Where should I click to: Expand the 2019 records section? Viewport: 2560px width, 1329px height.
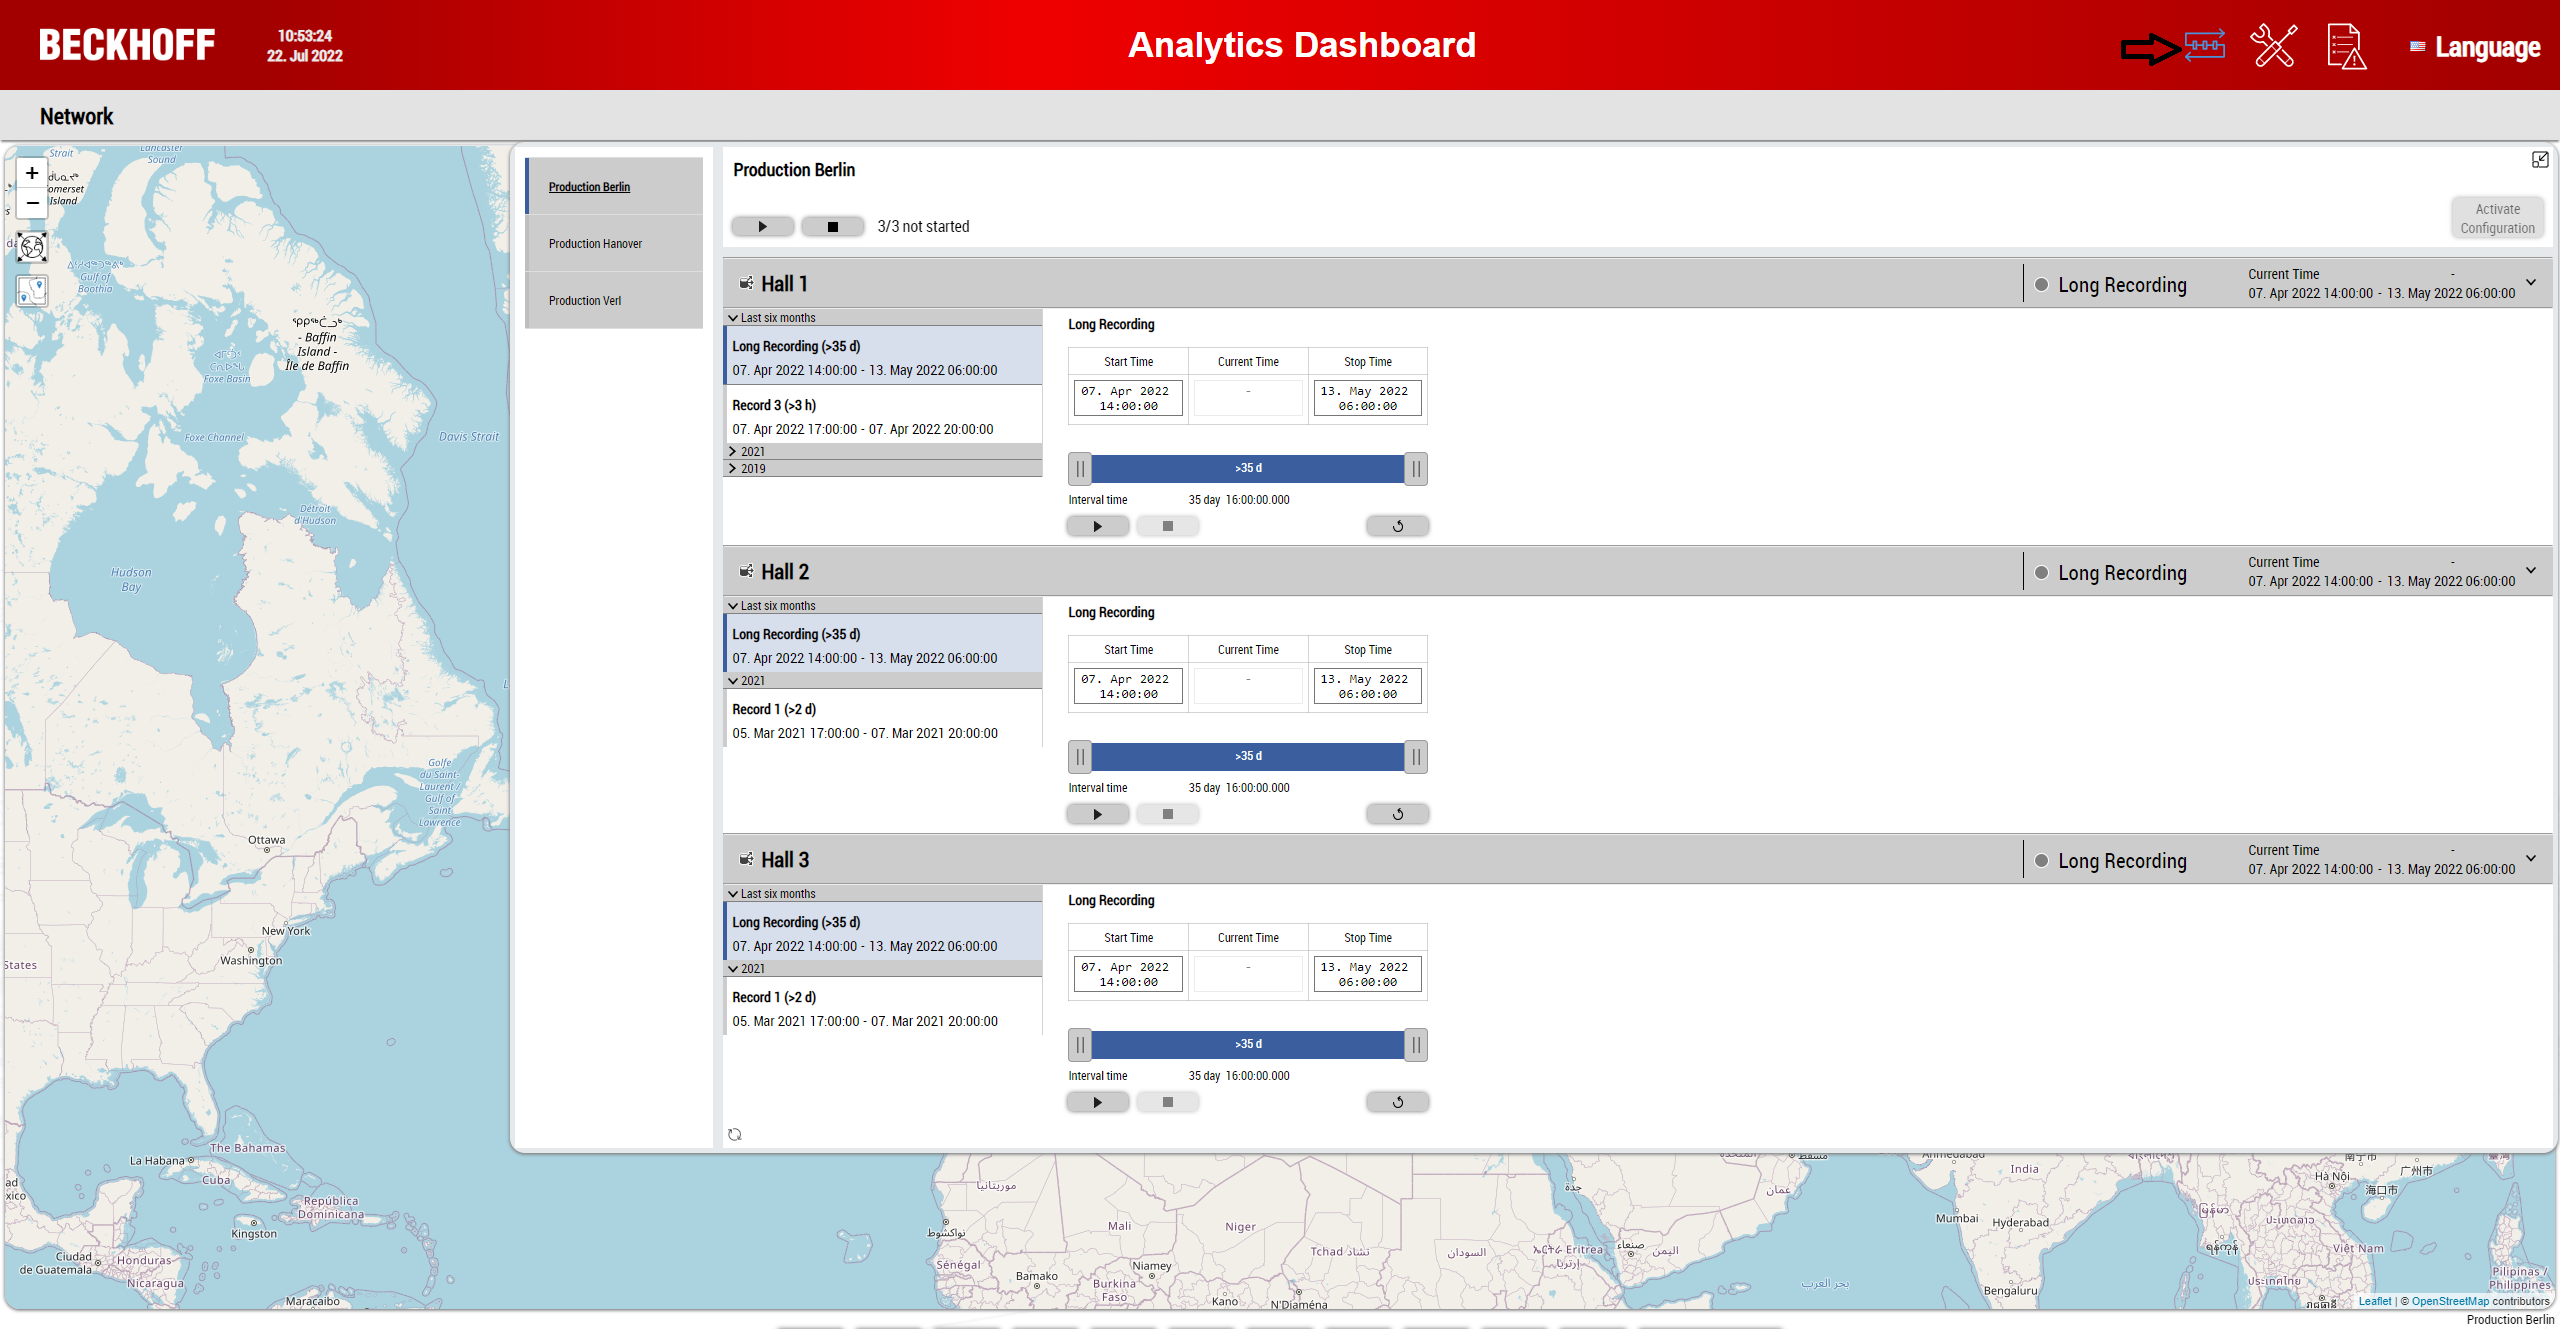(x=731, y=469)
